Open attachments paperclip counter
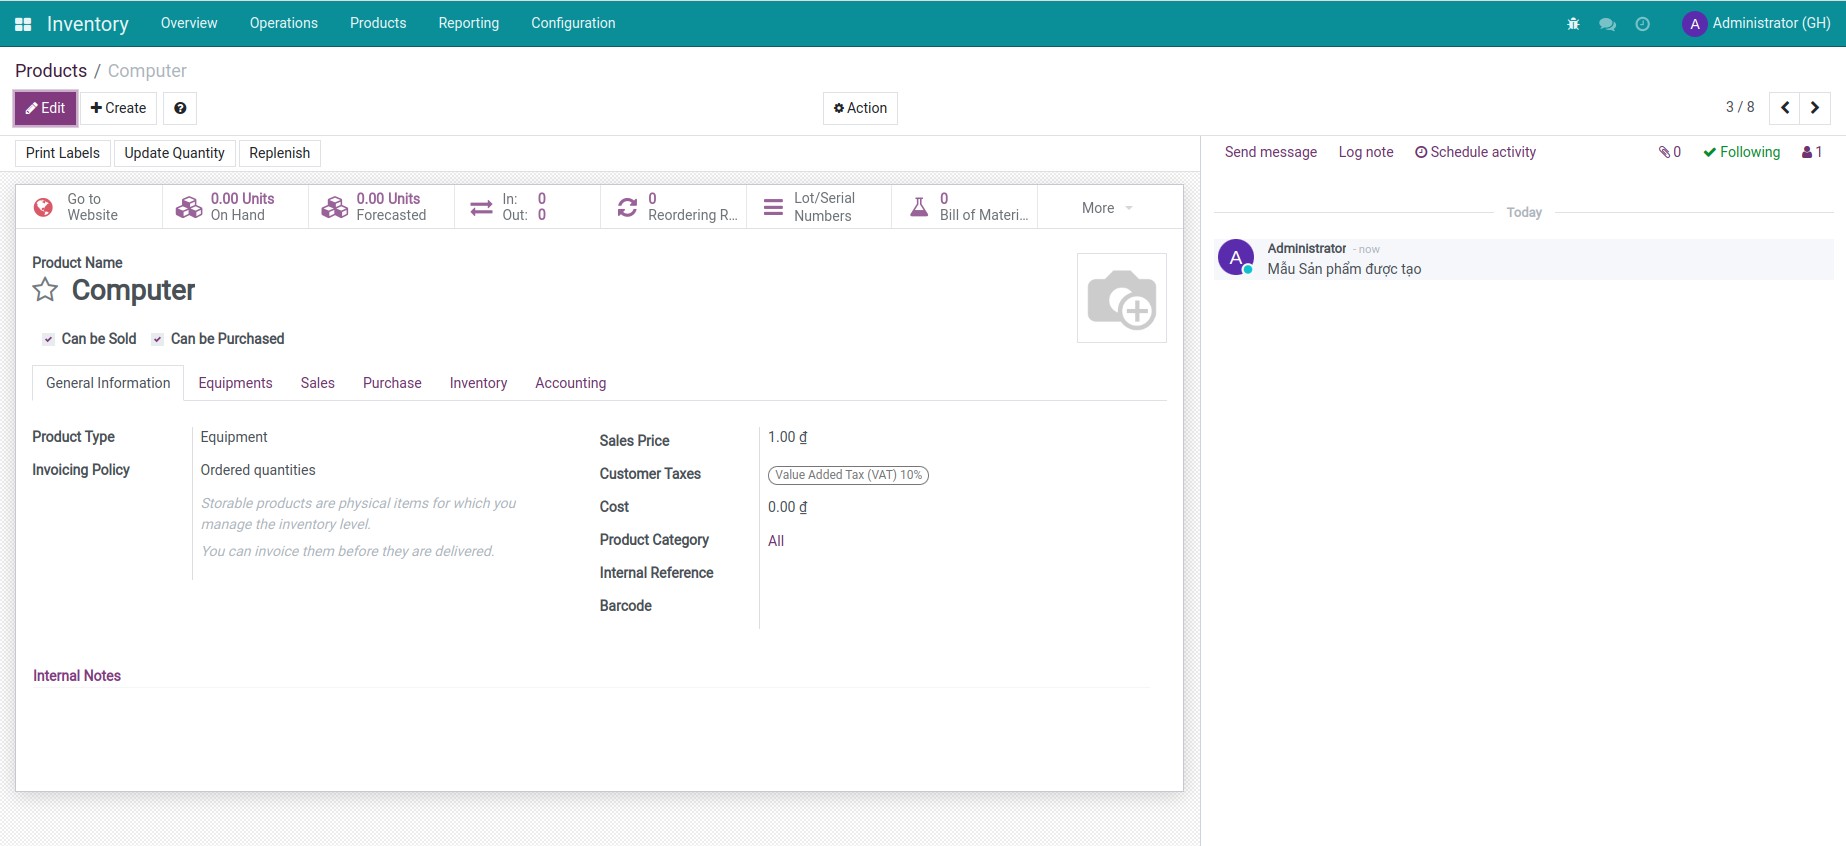Image resolution: width=1846 pixels, height=846 pixels. (x=1669, y=152)
